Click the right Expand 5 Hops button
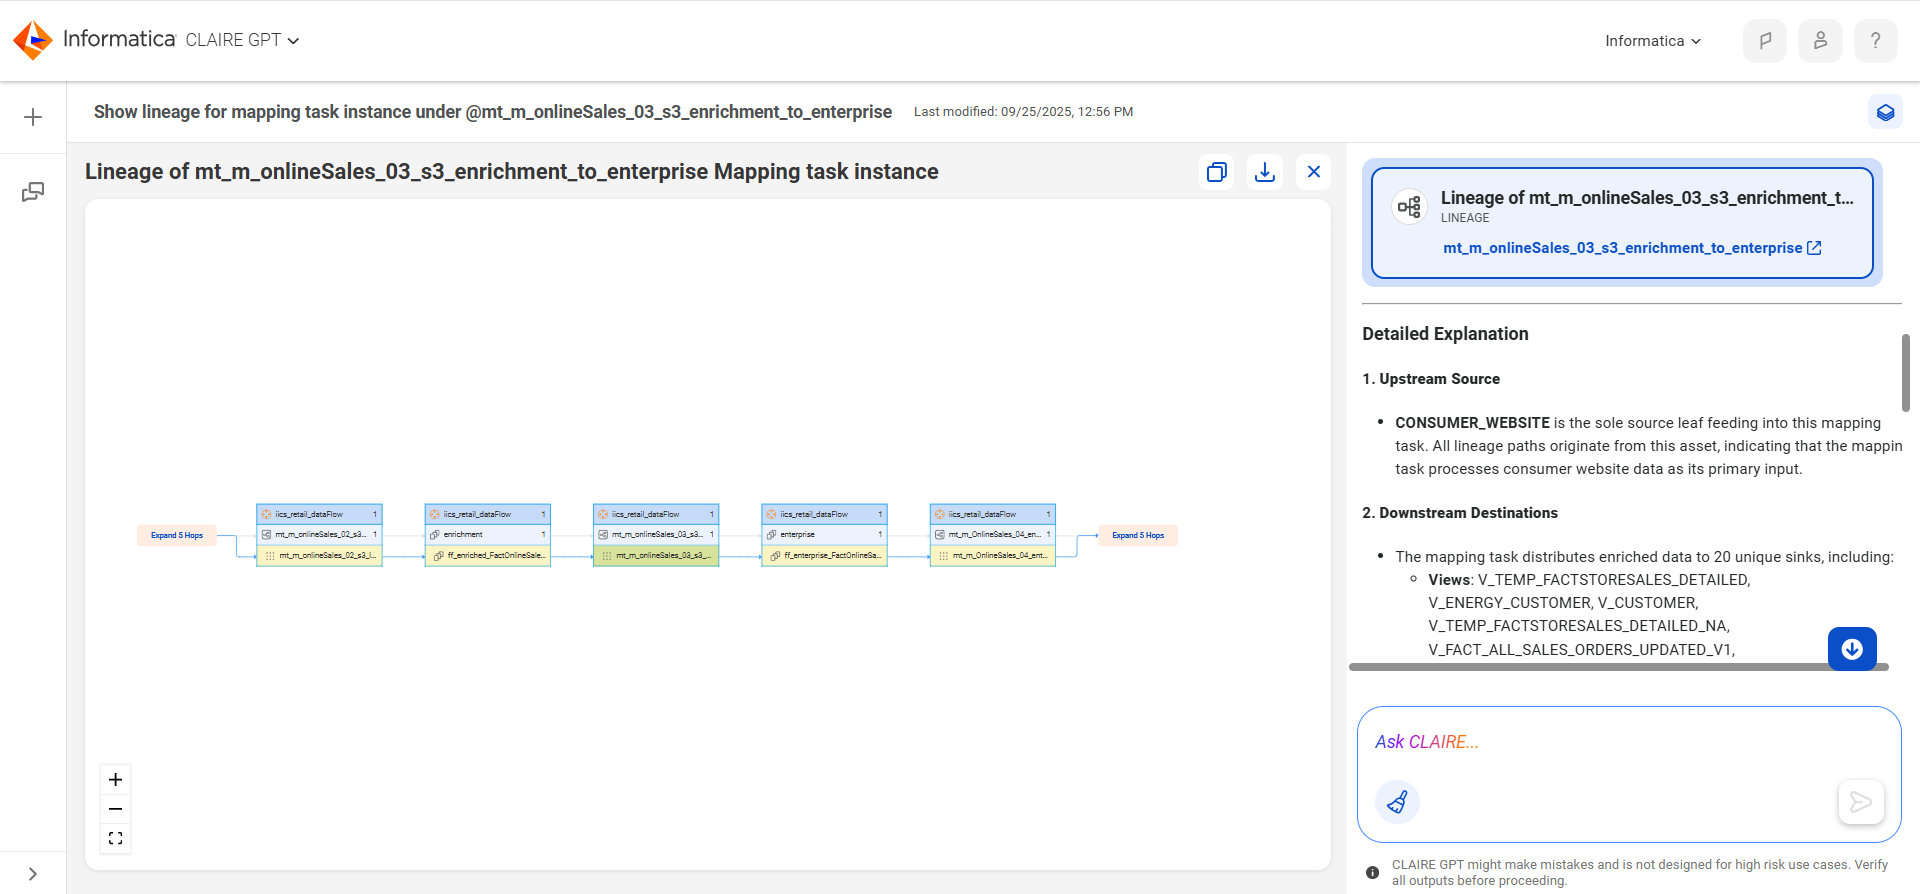The height and width of the screenshot is (894, 1920). coord(1138,535)
